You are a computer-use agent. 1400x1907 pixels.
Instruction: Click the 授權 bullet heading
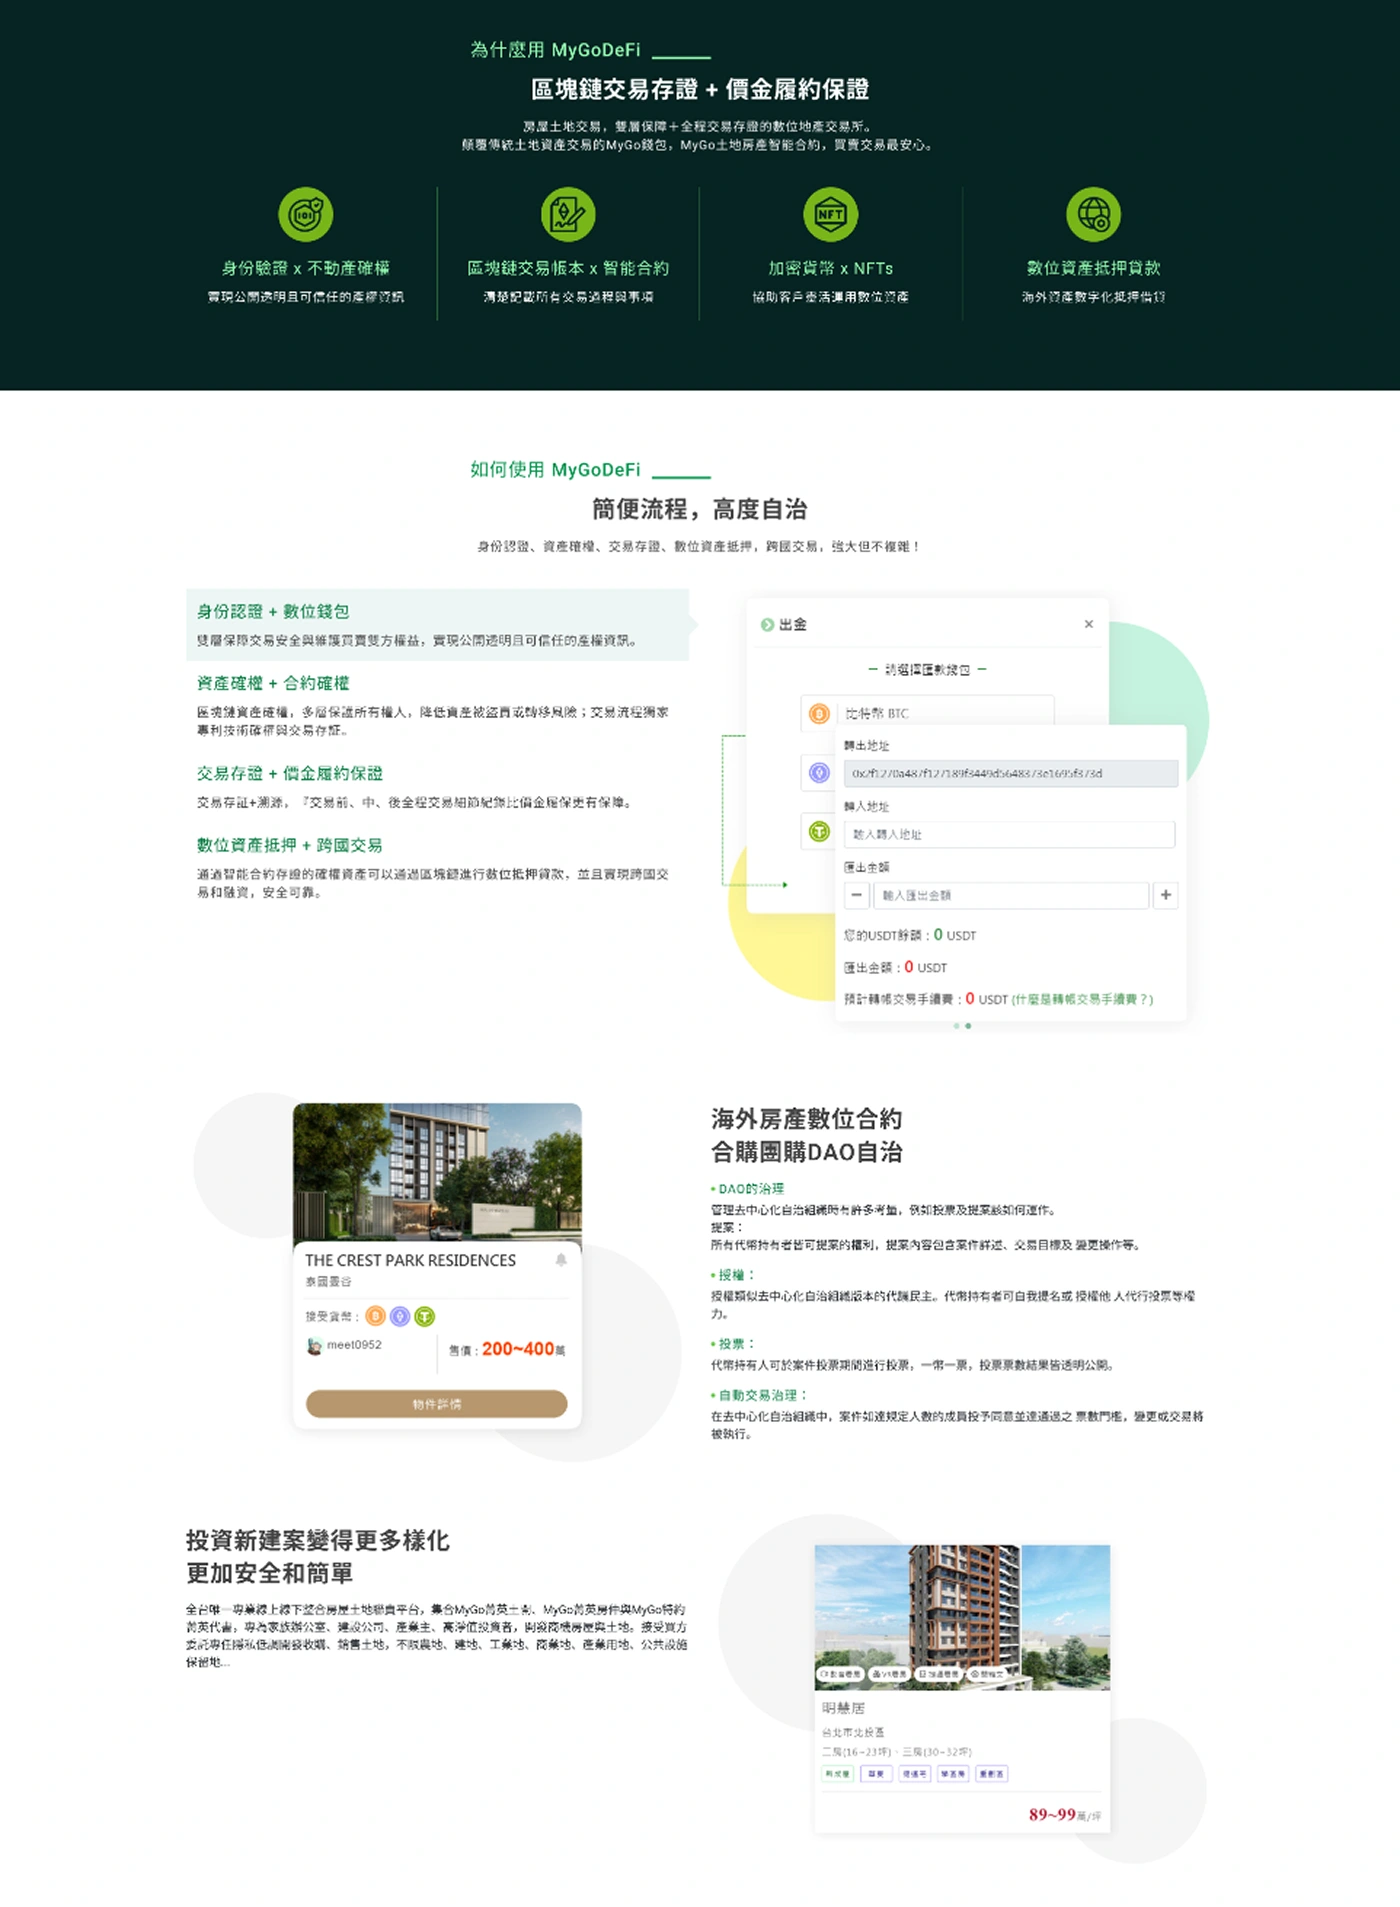coord(737,1275)
